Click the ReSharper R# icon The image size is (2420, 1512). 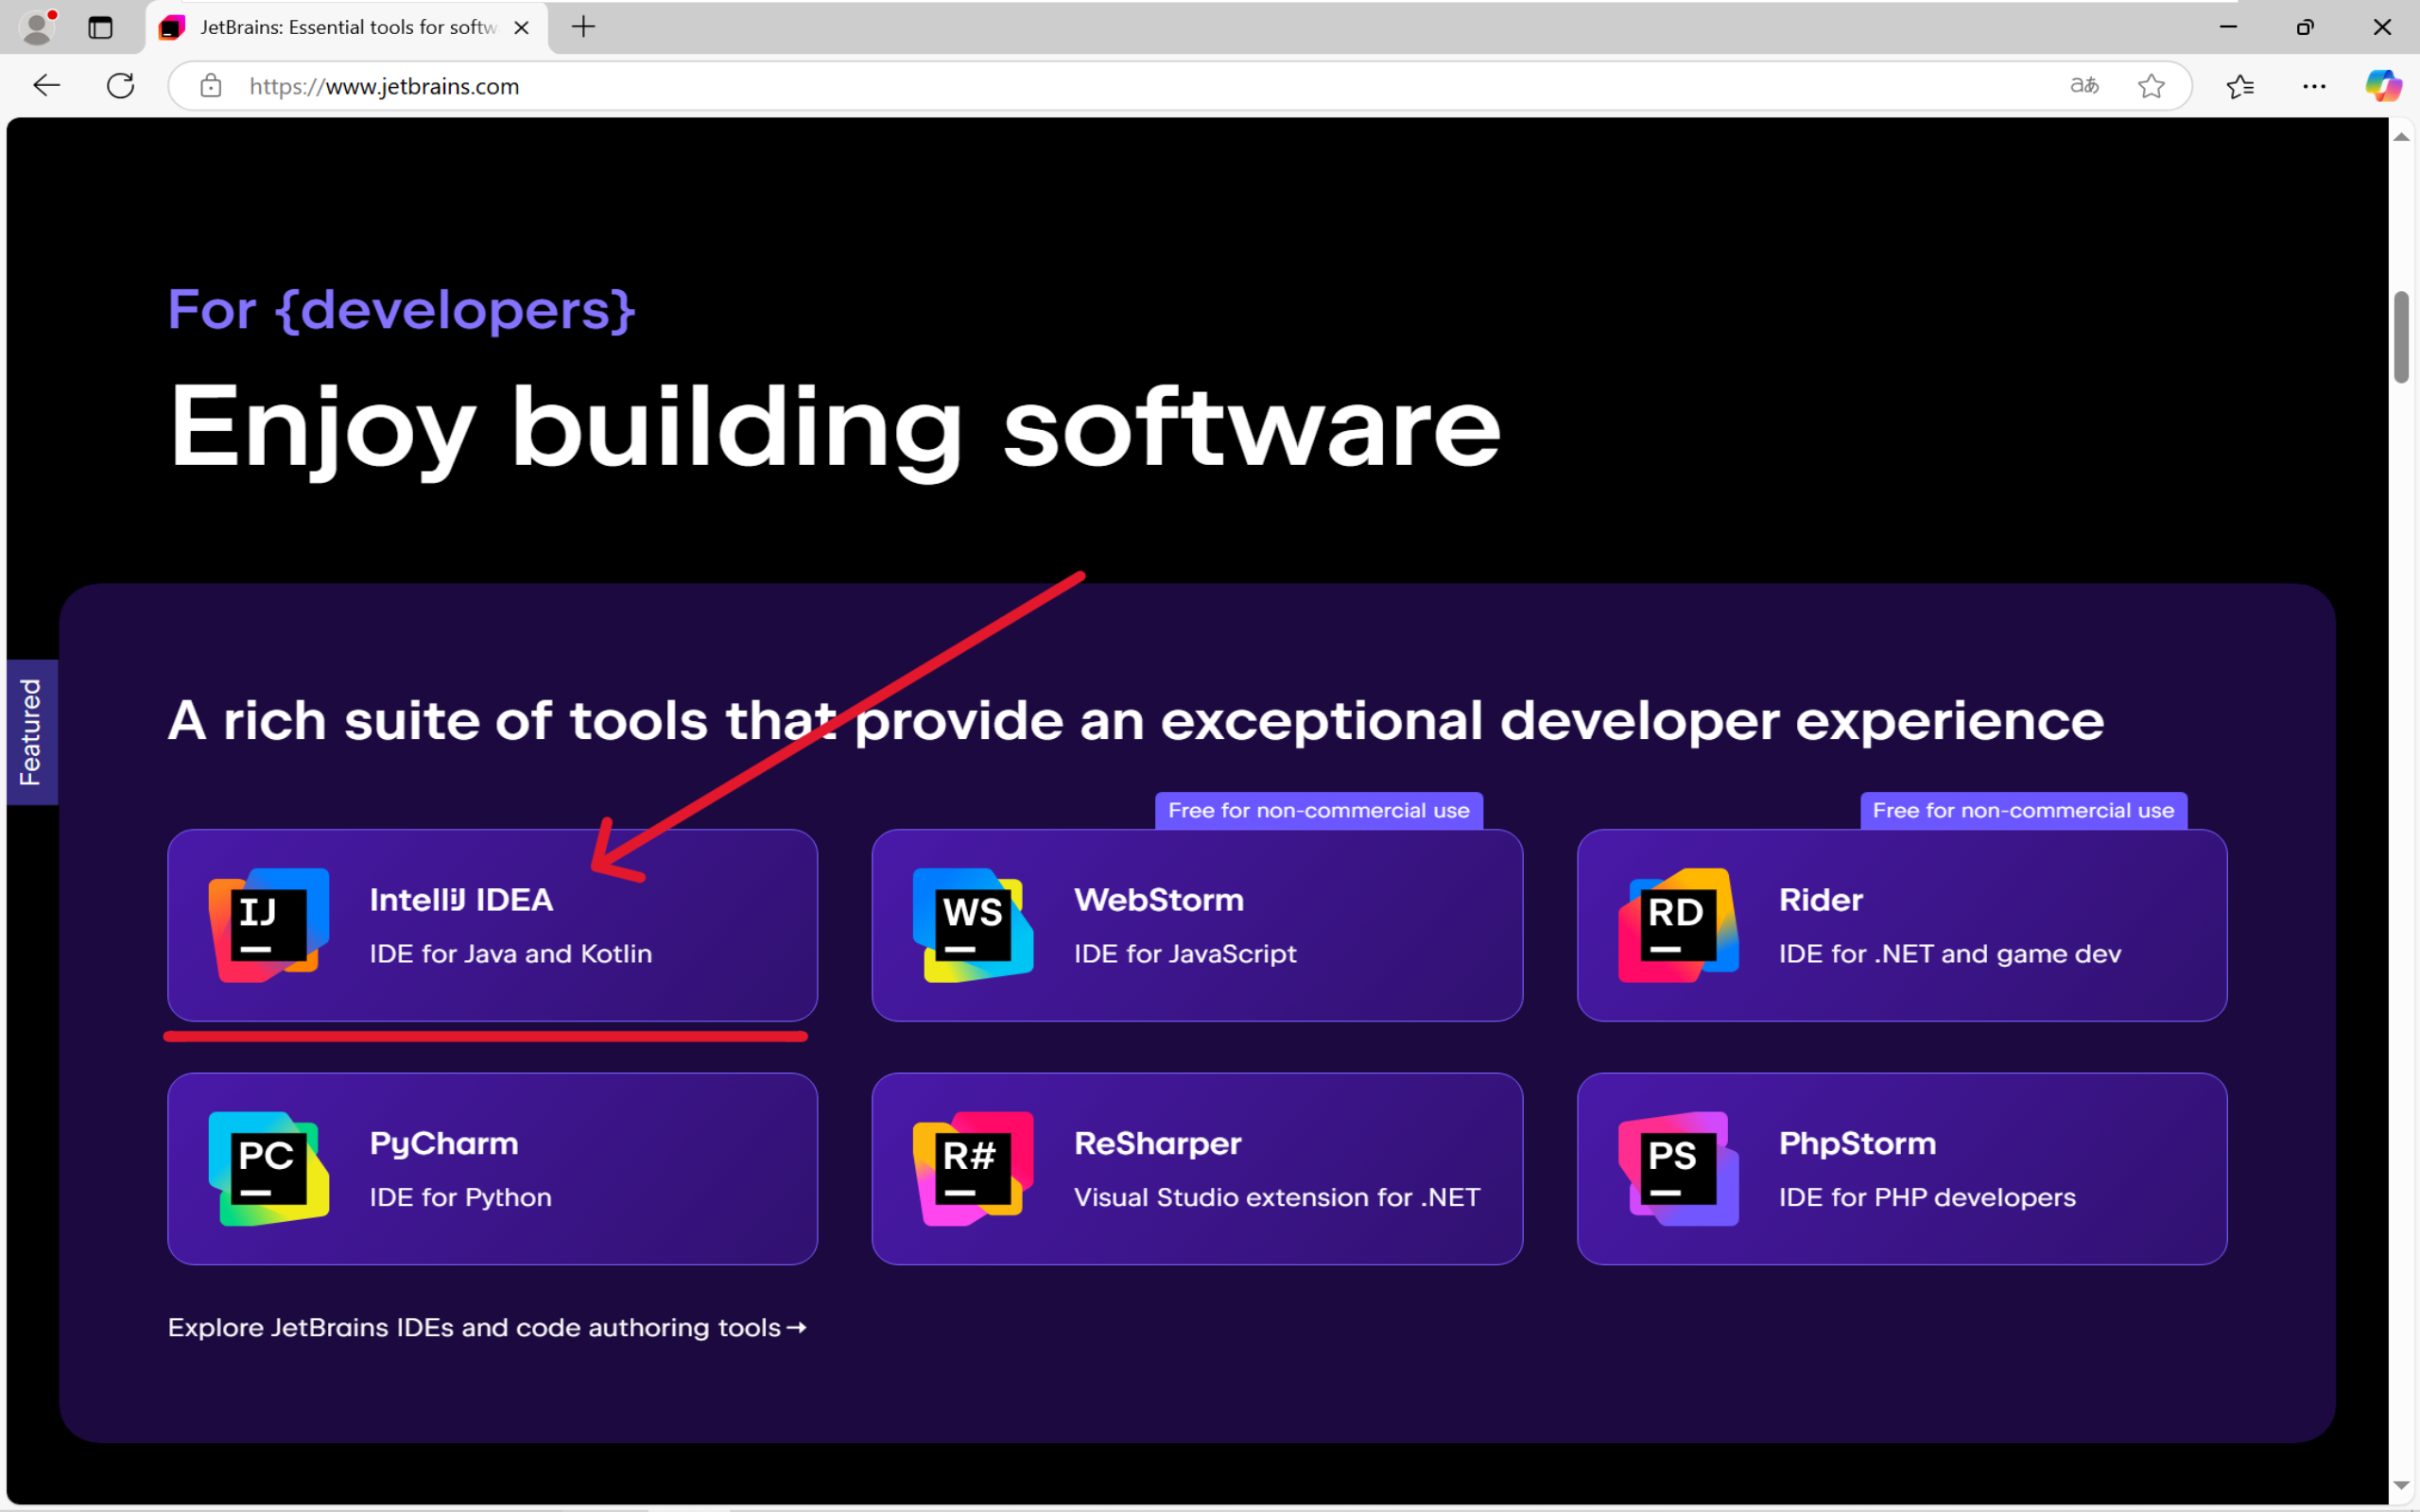pos(969,1168)
